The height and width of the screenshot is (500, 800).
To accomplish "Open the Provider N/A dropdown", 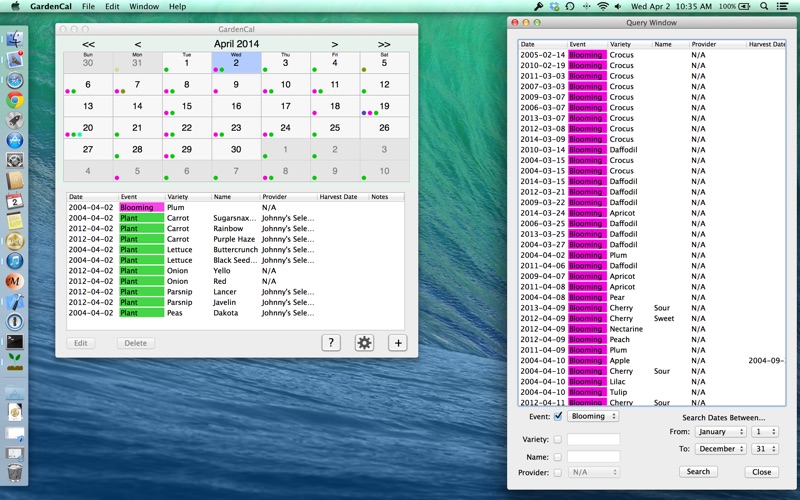I will (593, 472).
